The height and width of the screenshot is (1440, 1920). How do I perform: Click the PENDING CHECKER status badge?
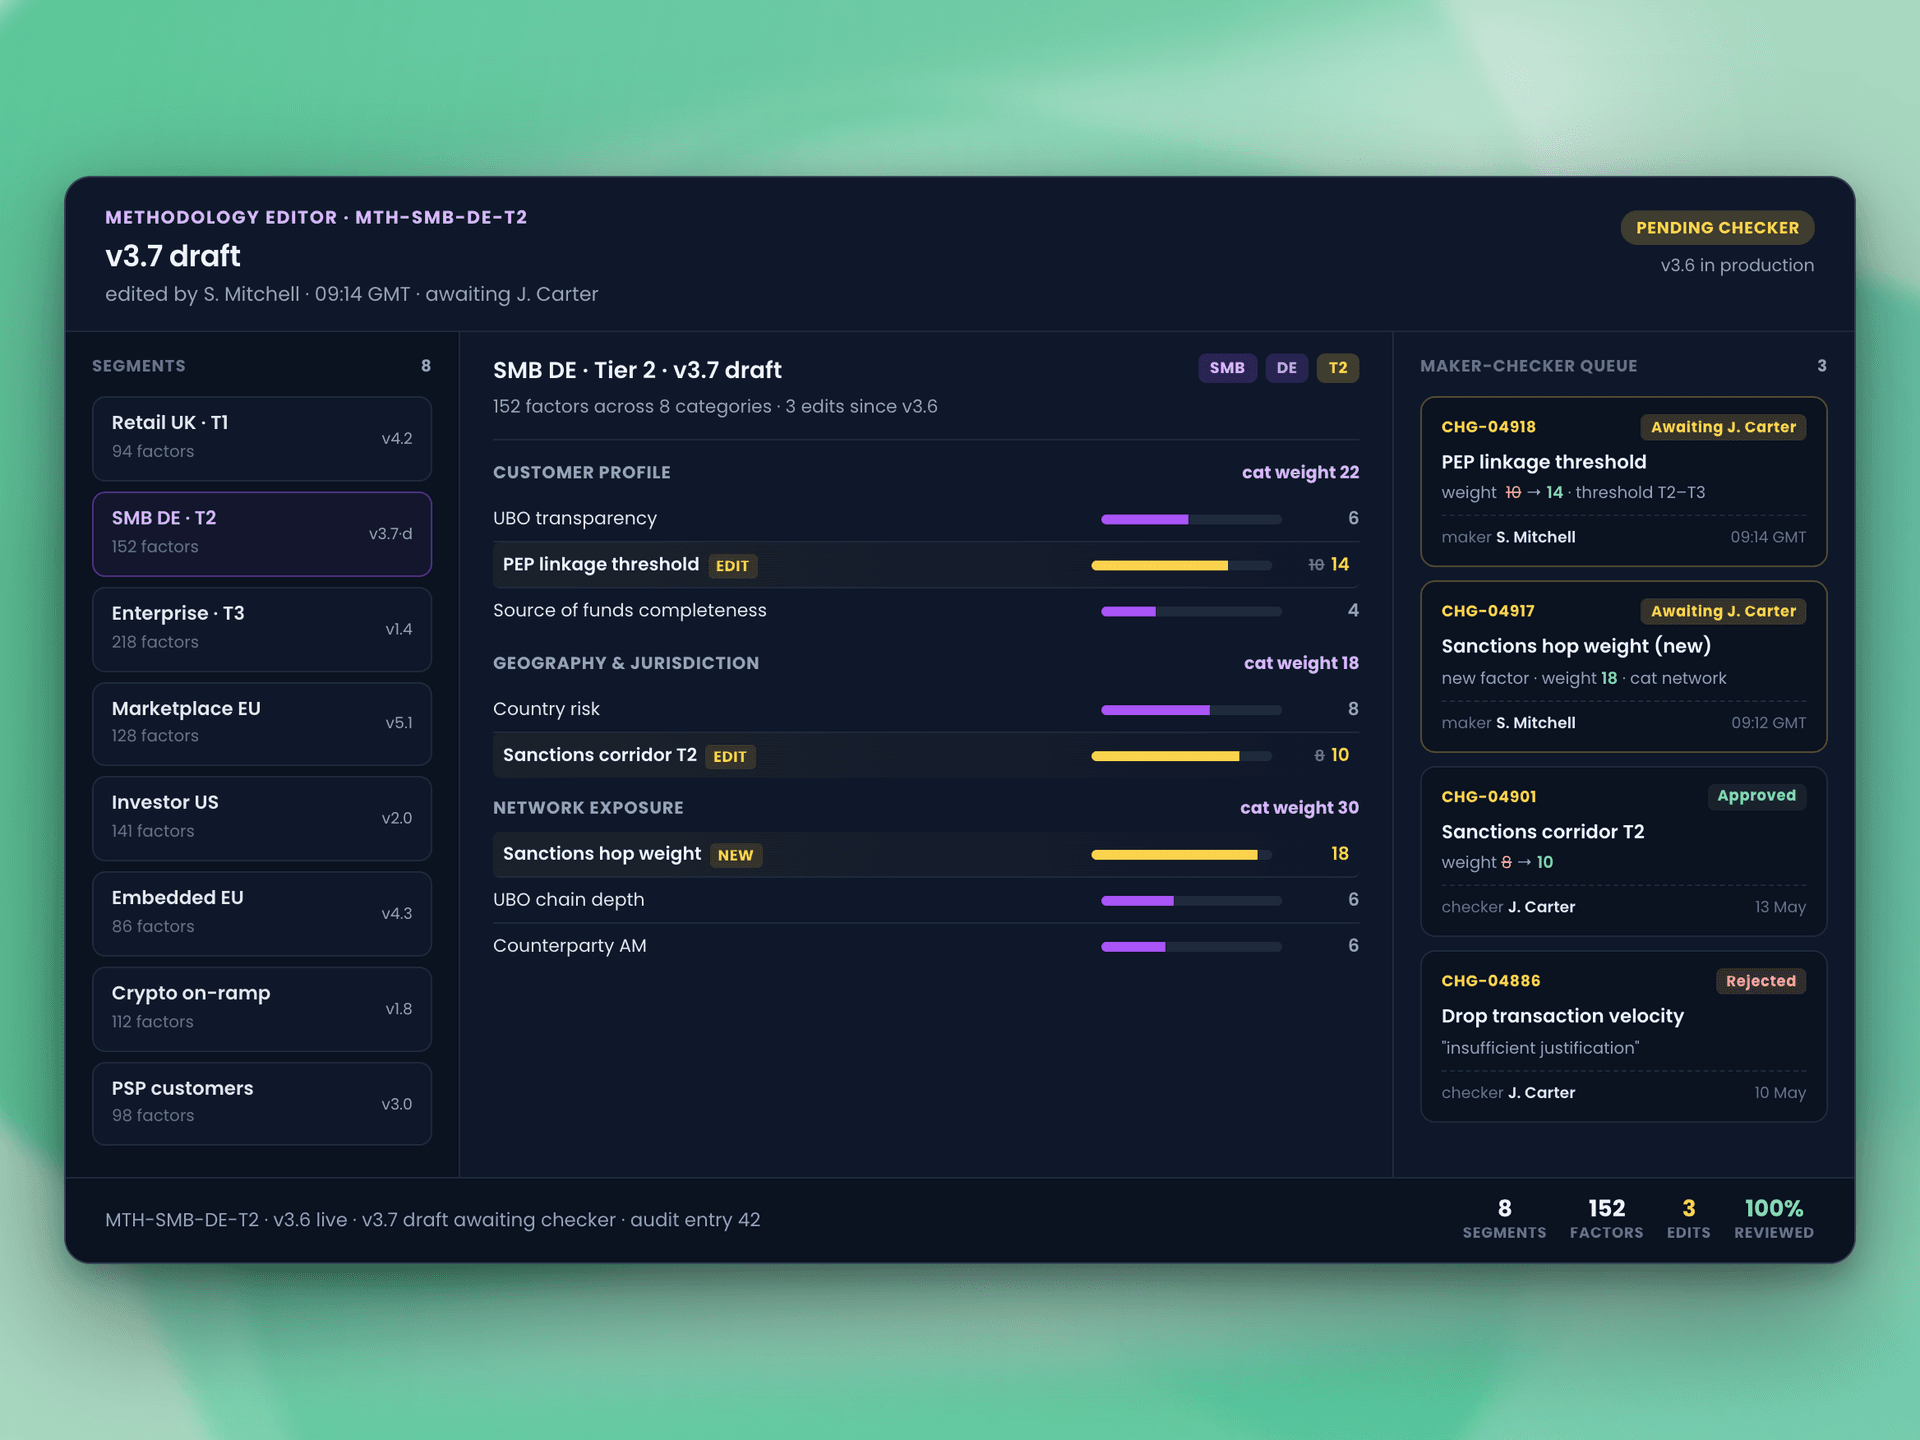pyautogui.click(x=1717, y=228)
